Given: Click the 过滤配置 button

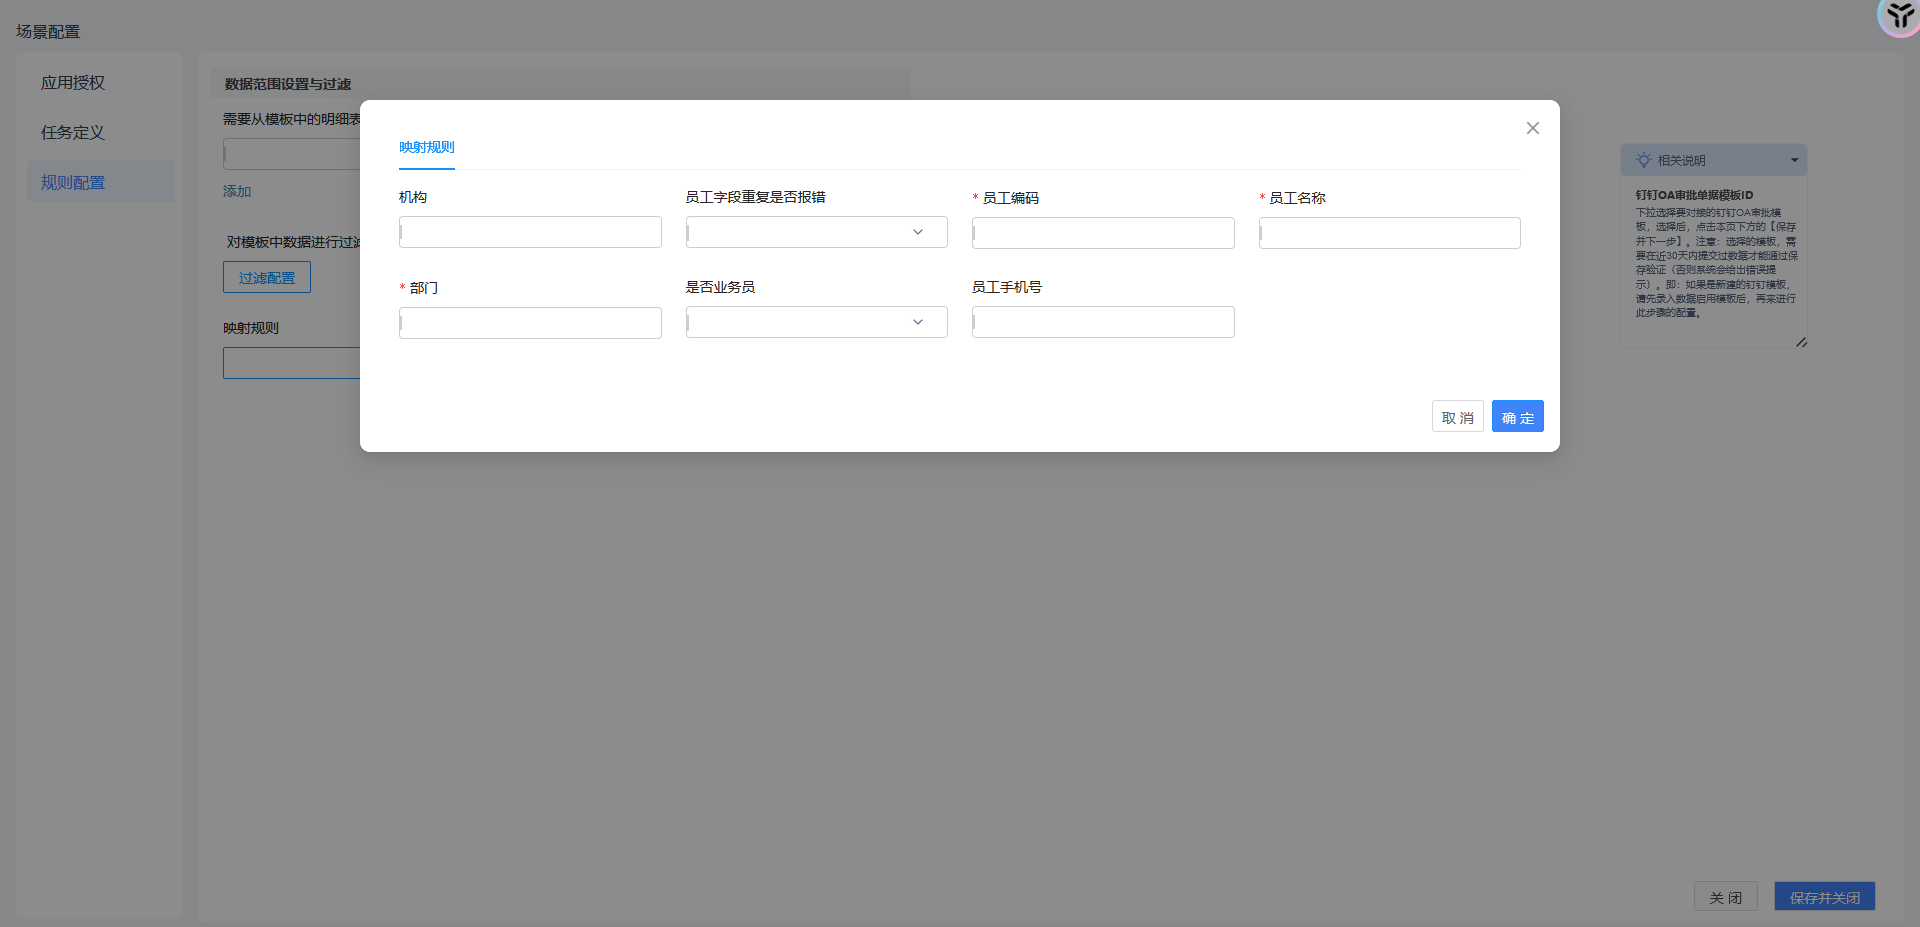Looking at the screenshot, I should tap(267, 277).
